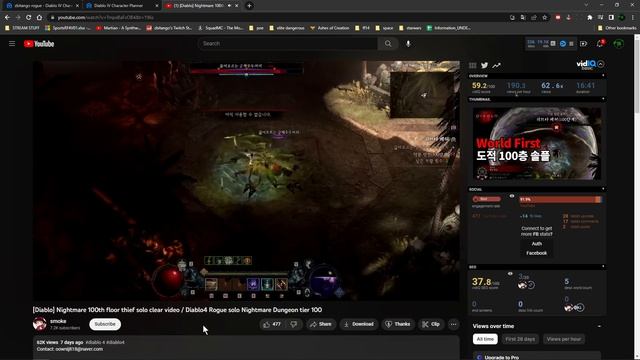
Task: Open the World First thumbnail preview
Action: point(537,144)
